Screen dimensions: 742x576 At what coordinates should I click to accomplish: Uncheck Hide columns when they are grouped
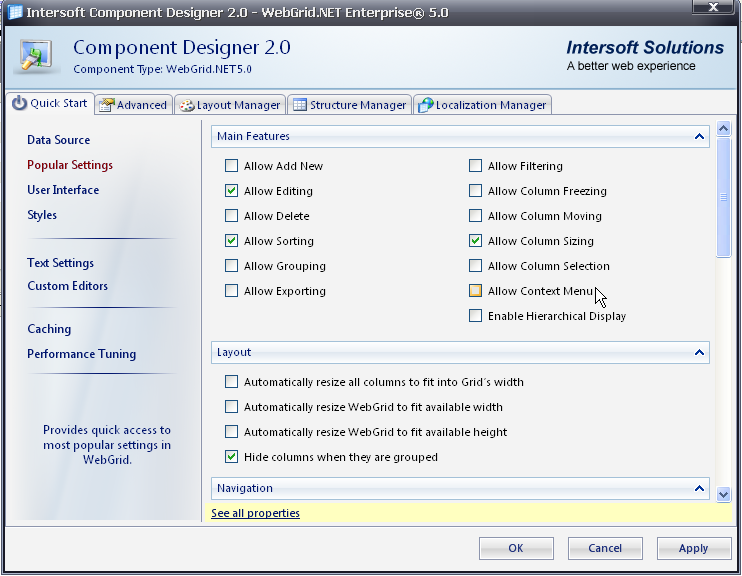point(231,457)
